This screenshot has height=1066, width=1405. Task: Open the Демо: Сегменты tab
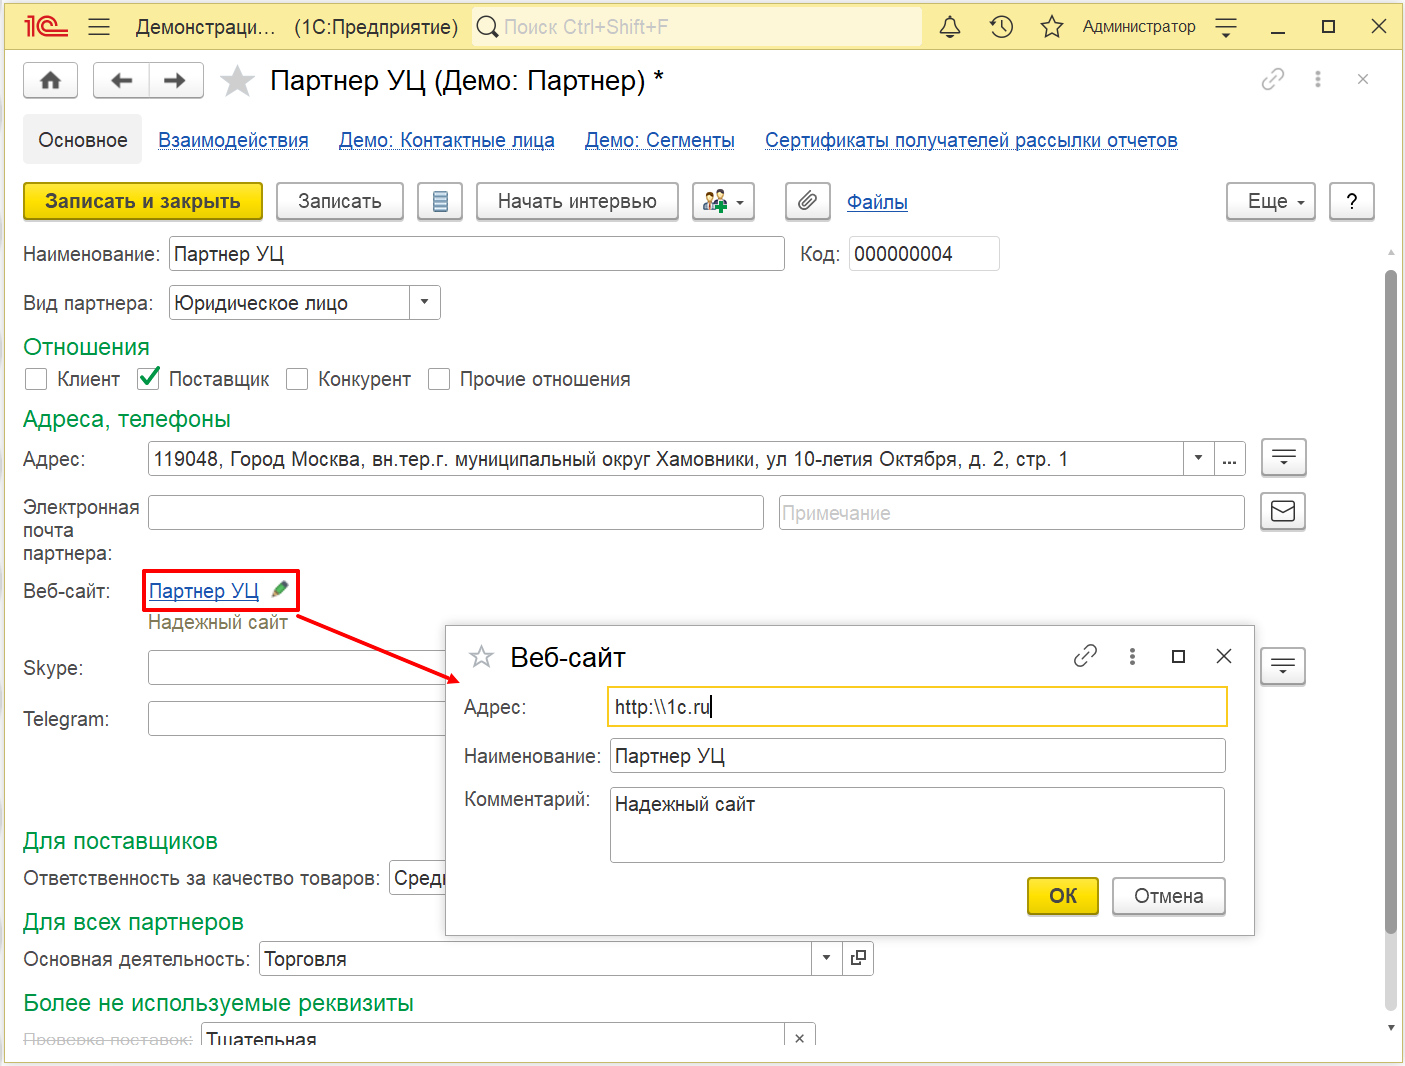[x=660, y=140]
